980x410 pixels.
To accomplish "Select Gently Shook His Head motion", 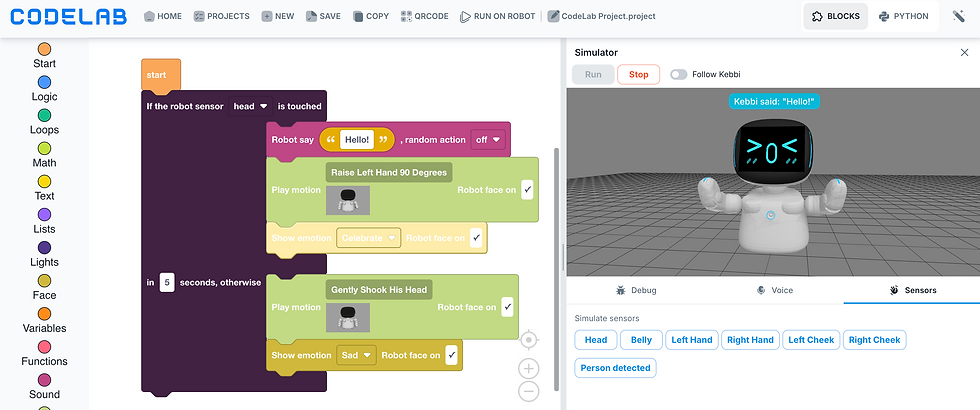I will click(x=379, y=290).
